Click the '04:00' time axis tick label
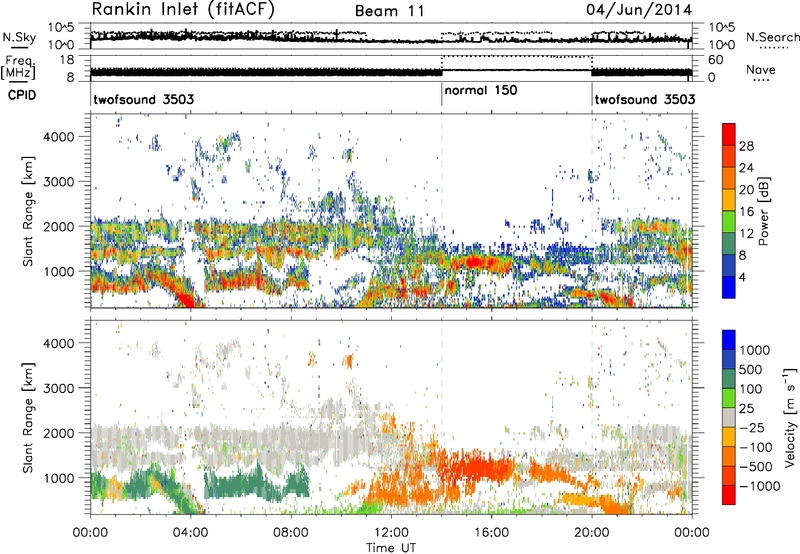The height and width of the screenshot is (554, 800). click(x=190, y=533)
